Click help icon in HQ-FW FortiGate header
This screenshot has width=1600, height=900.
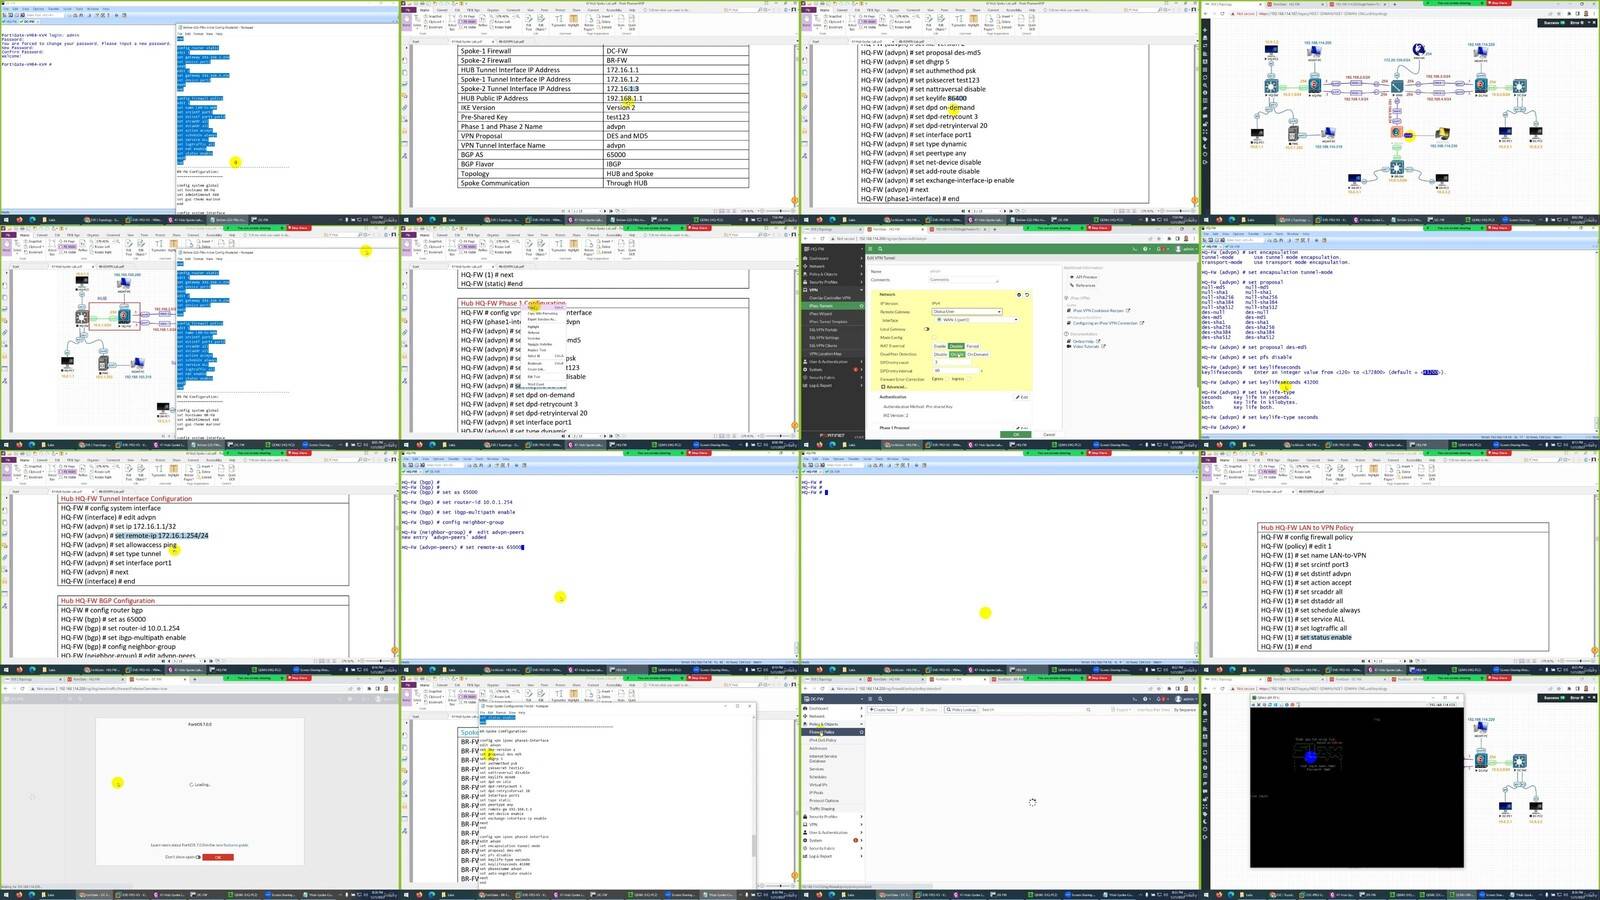(1146, 249)
